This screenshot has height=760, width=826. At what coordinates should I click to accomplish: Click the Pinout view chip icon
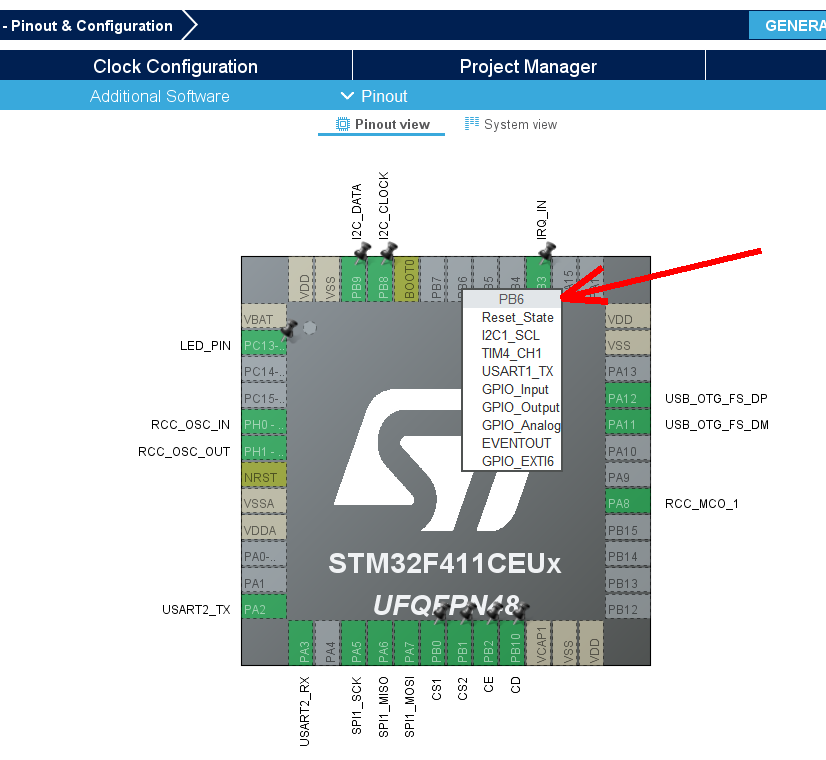pos(342,124)
